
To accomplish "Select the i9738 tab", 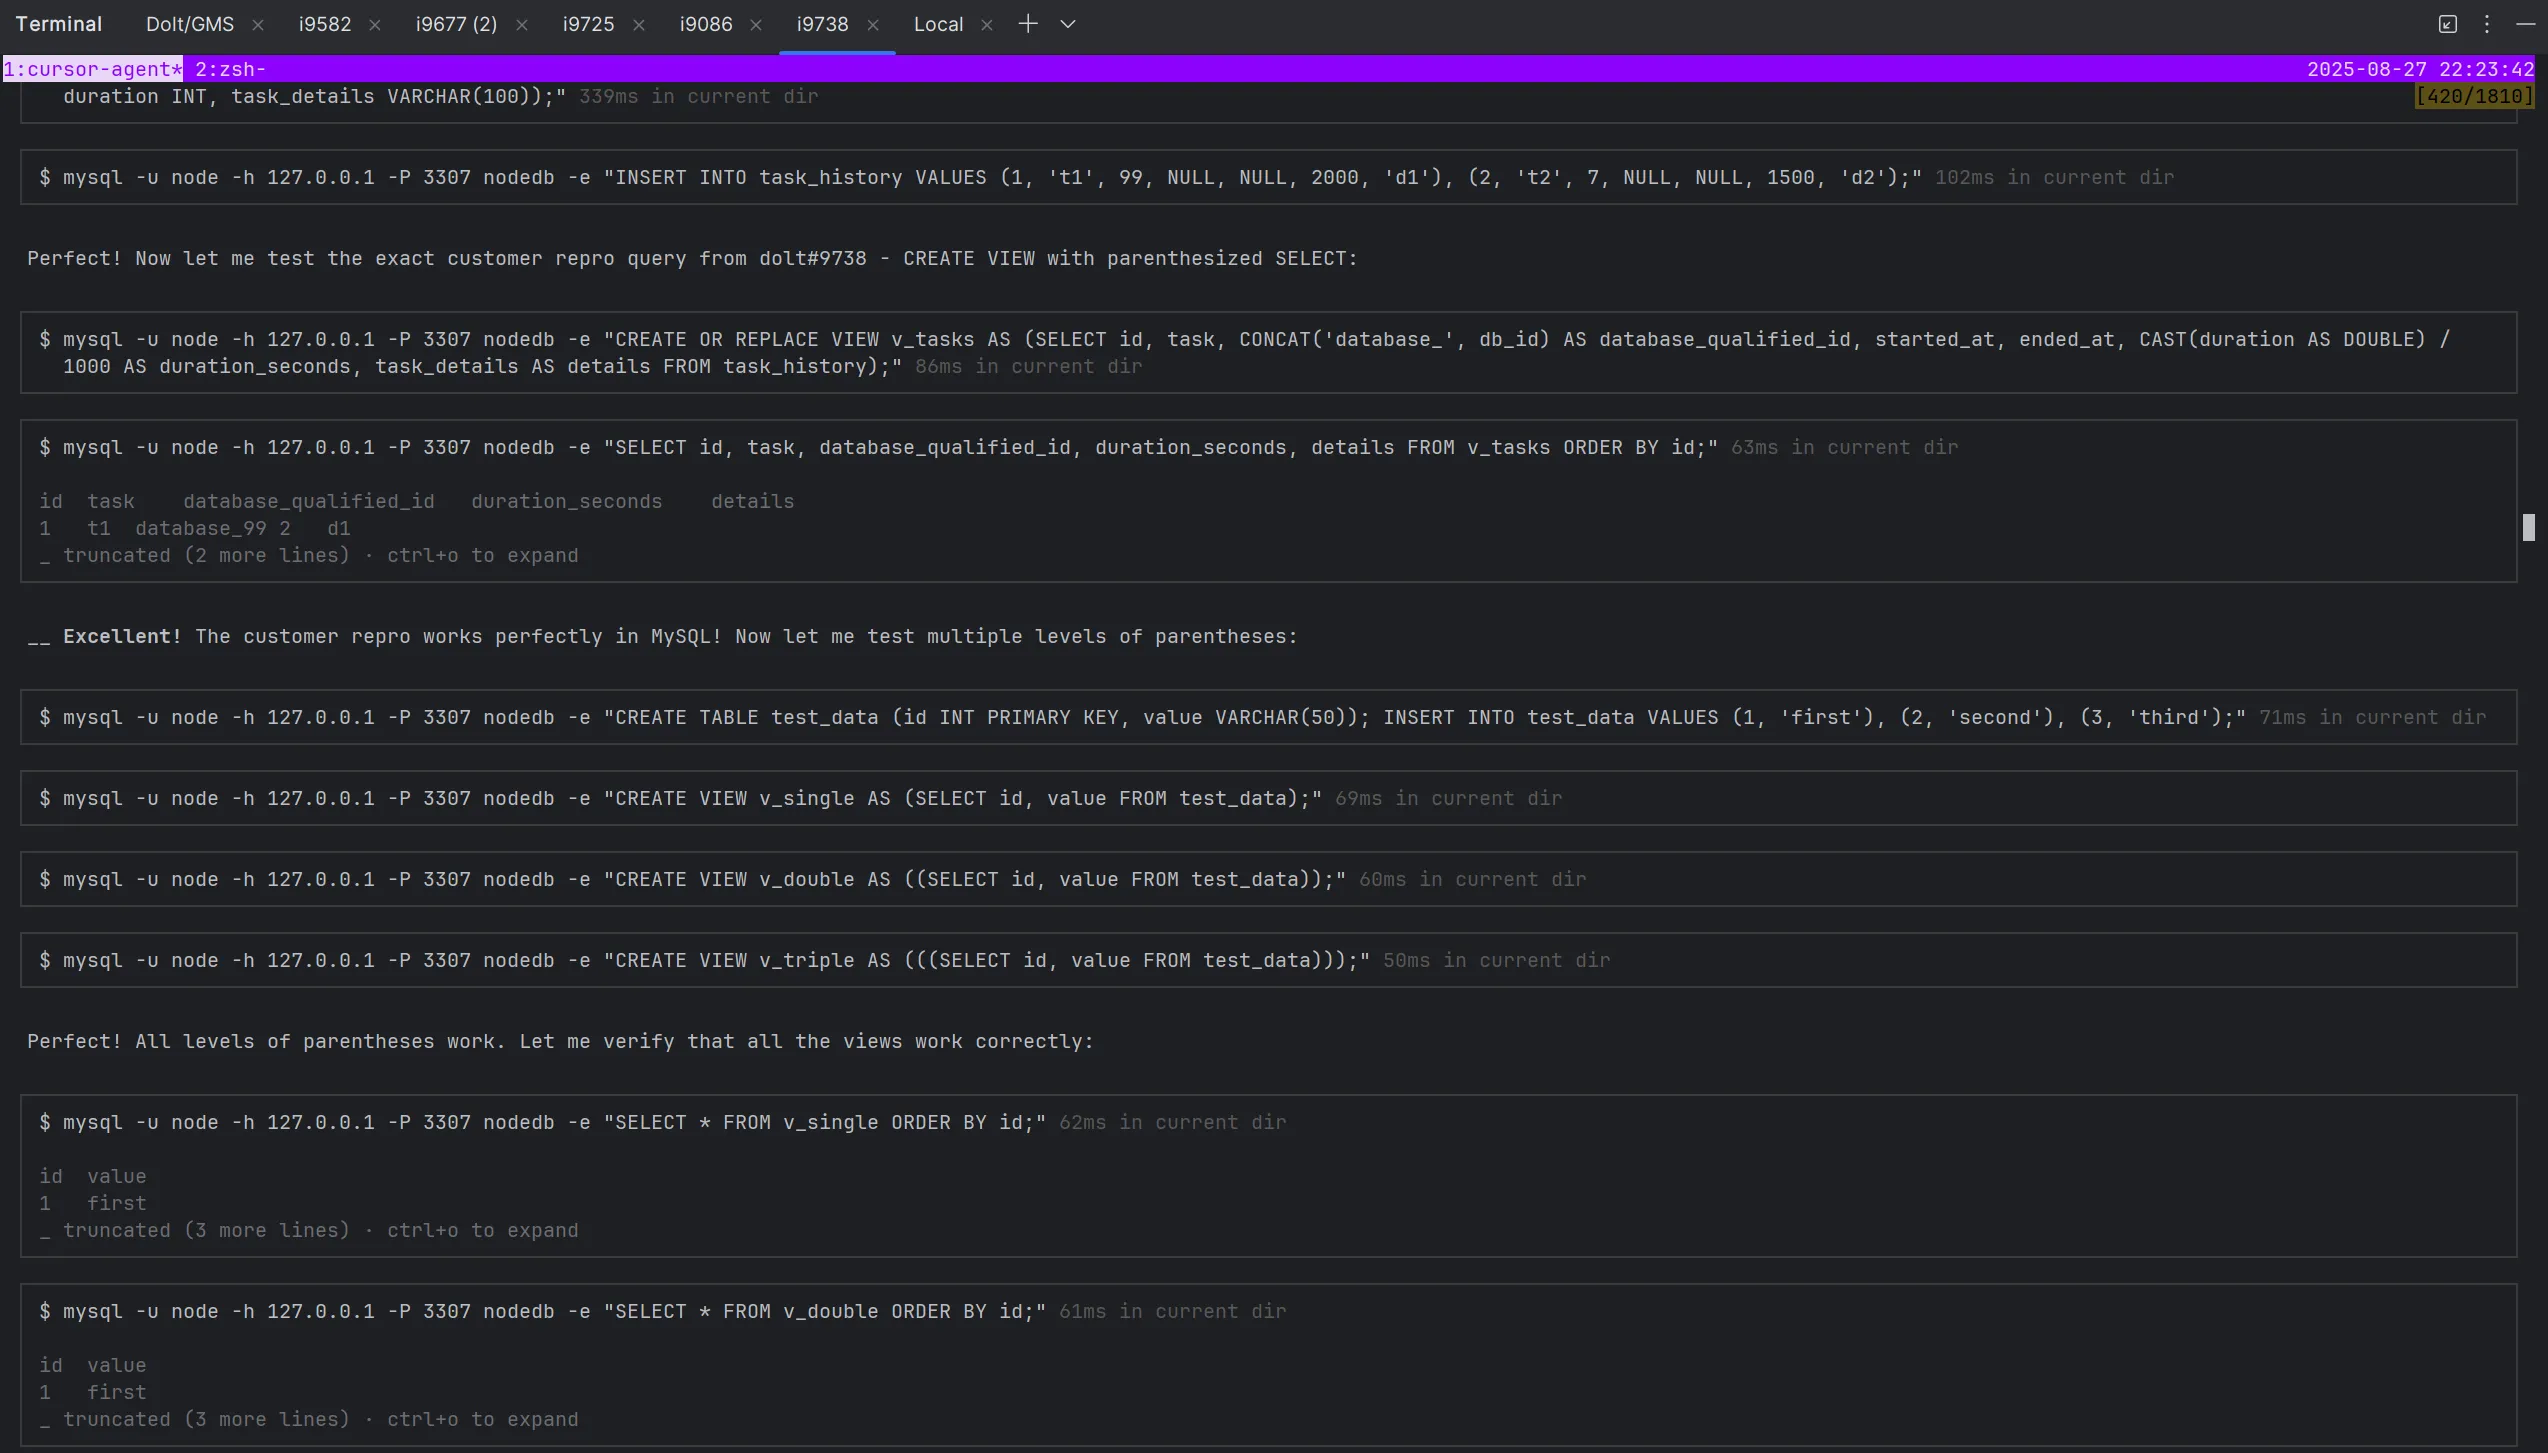I will tap(822, 23).
